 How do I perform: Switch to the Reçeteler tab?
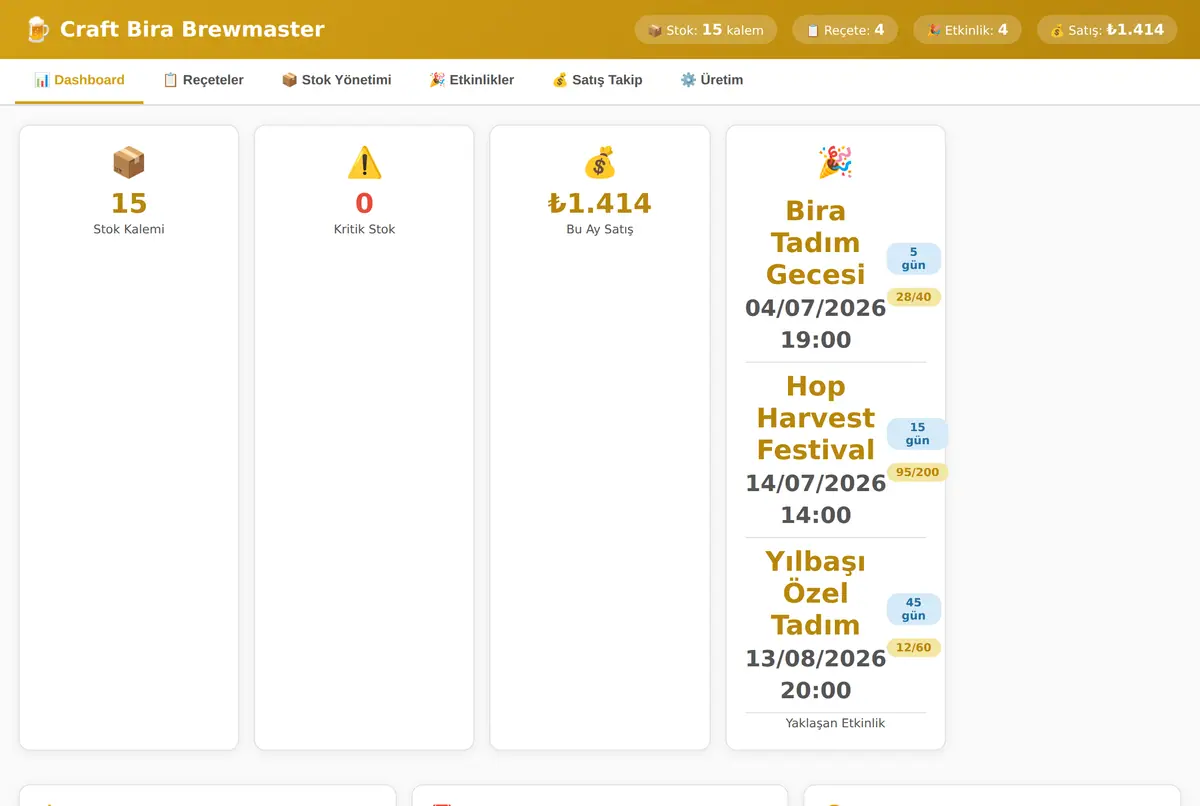tap(203, 80)
